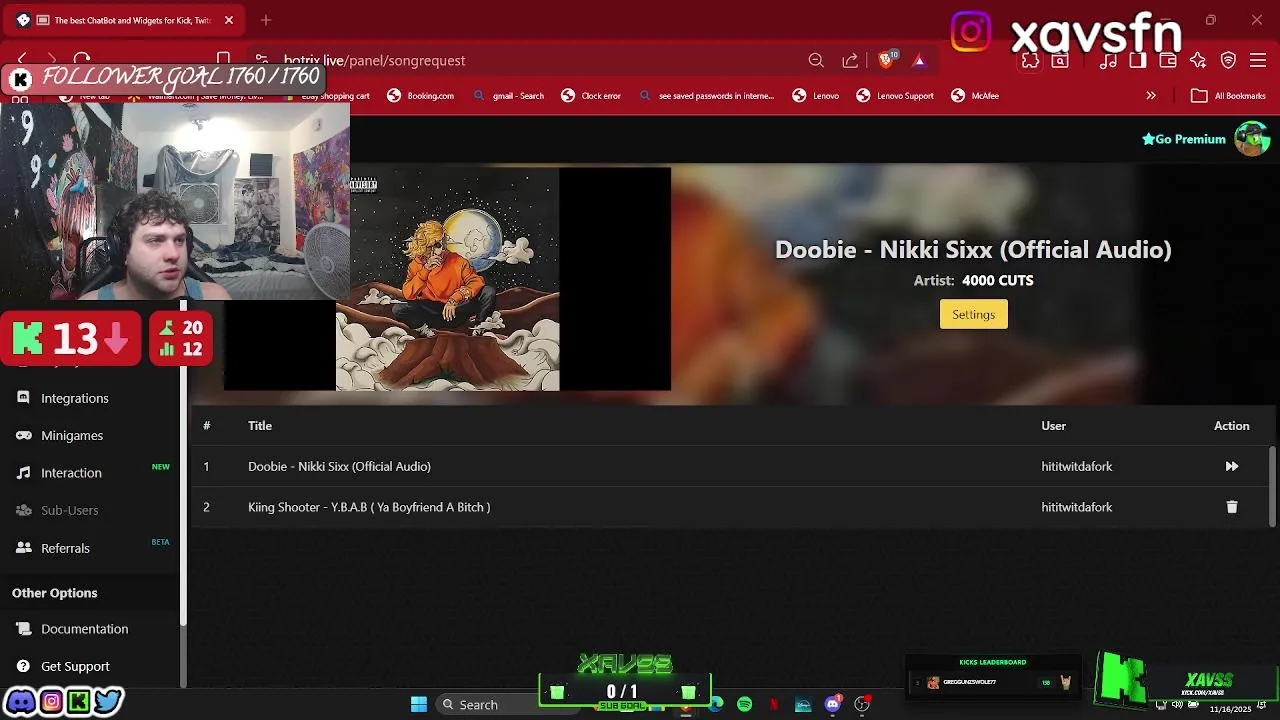Click the song request list scrollbar
Viewport: 1280px width, 720px height.
[1272, 485]
